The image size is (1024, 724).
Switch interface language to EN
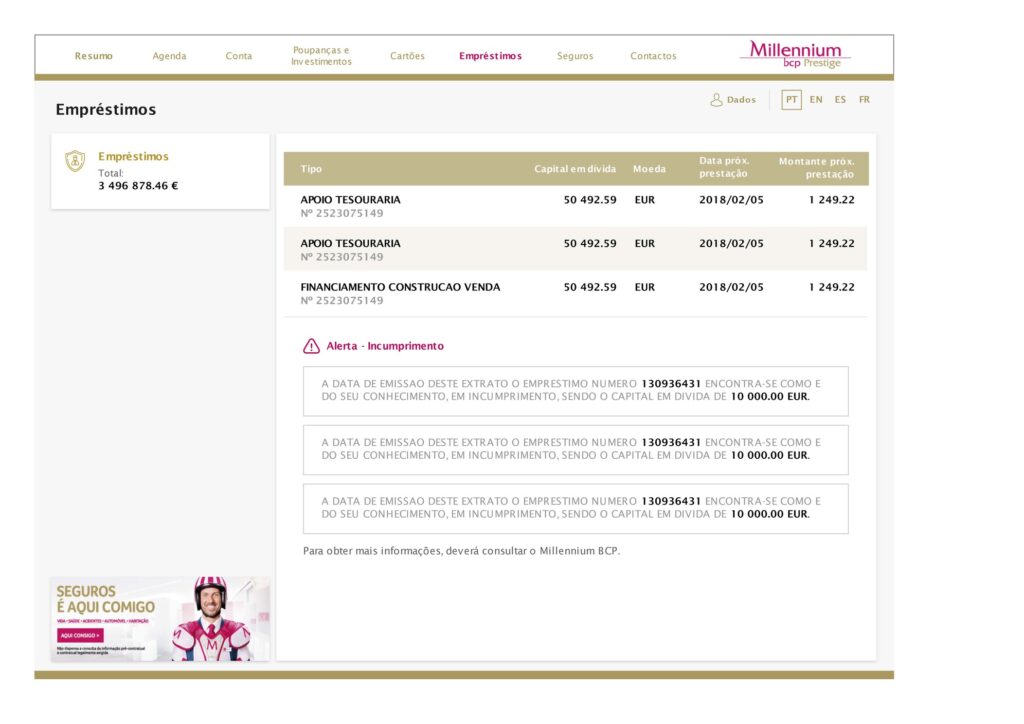[815, 99]
